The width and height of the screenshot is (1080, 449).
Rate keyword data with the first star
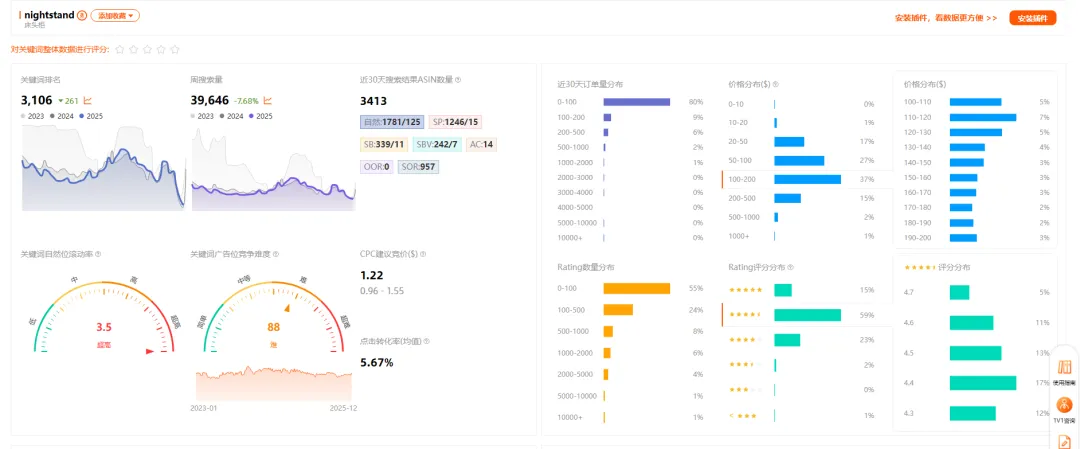(120, 49)
